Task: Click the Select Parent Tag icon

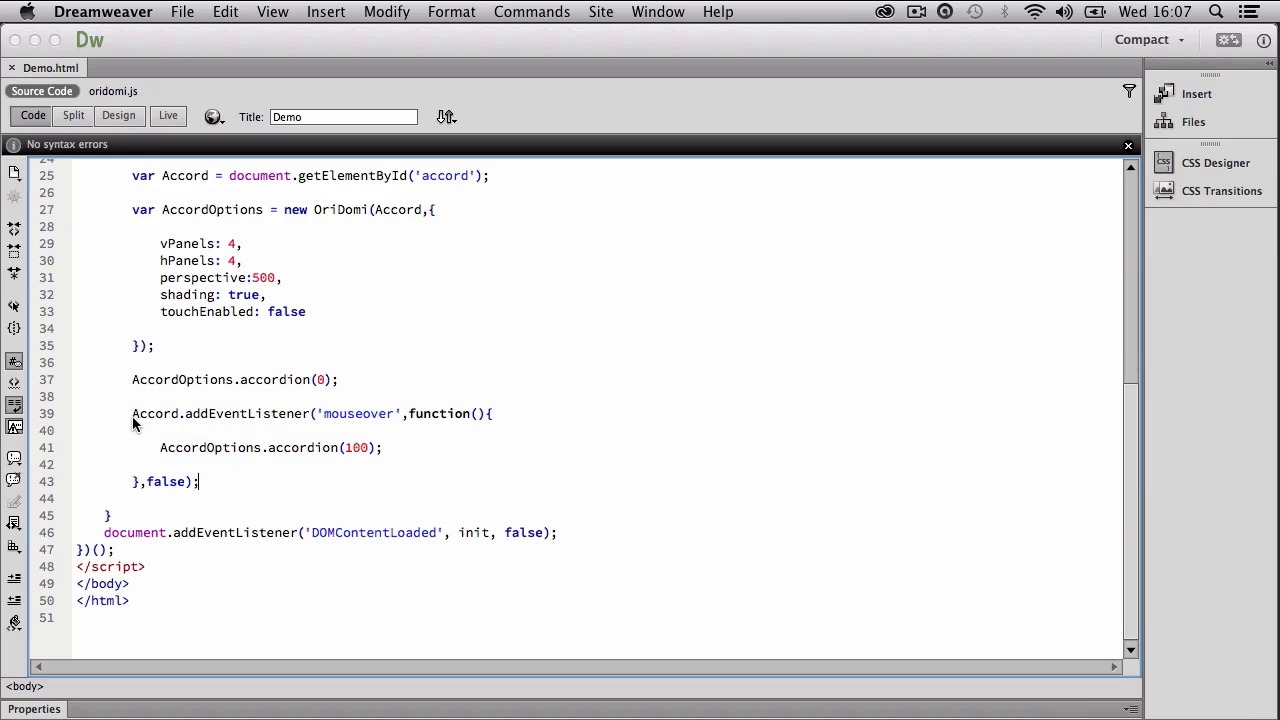Action: [x=14, y=306]
